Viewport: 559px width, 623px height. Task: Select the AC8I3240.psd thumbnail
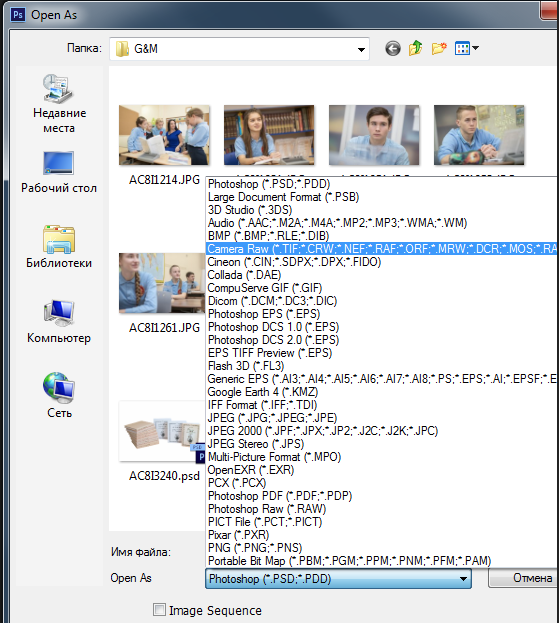162,432
